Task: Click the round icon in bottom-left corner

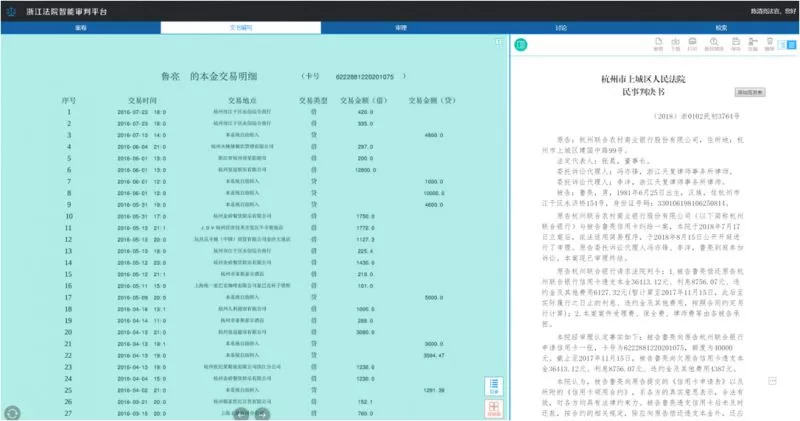Action: pos(12,413)
